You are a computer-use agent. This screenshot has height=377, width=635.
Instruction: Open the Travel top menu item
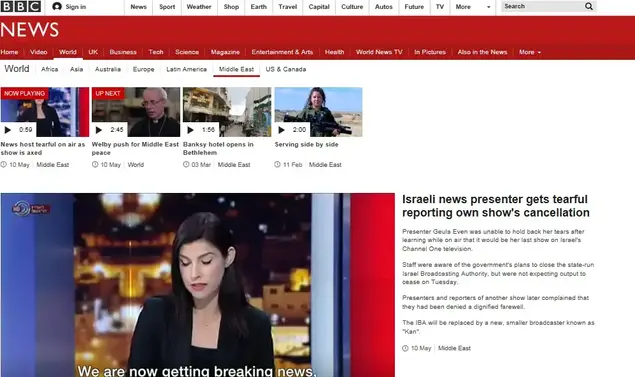tap(288, 7)
